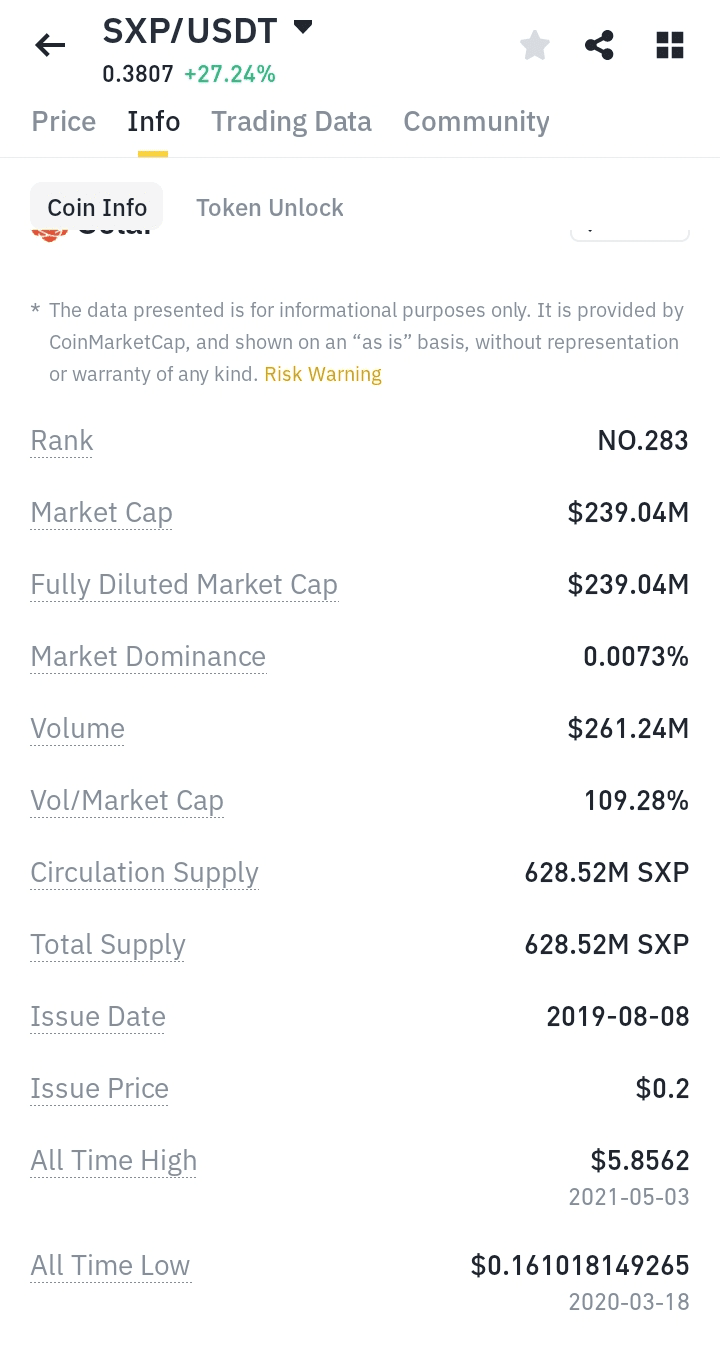Select the Coin Info sub-tab

click(x=97, y=208)
